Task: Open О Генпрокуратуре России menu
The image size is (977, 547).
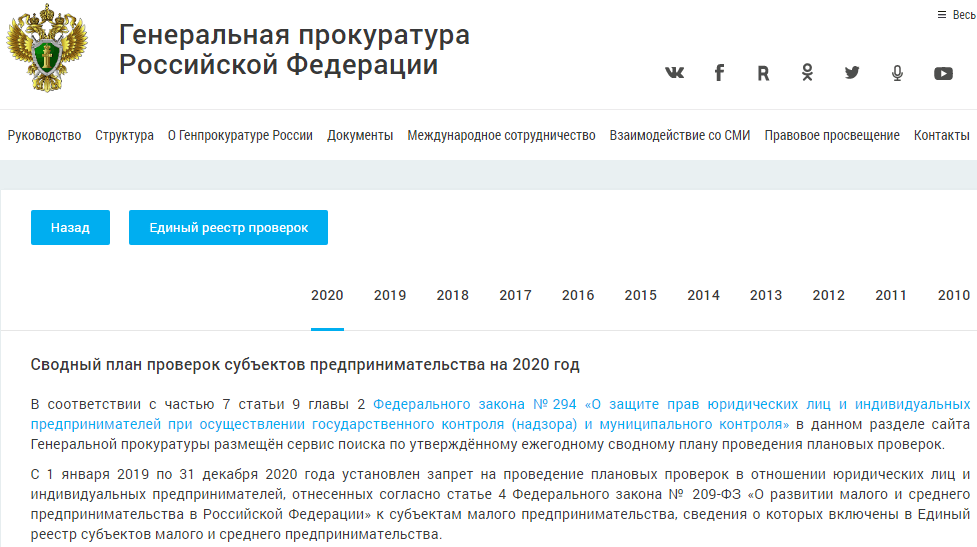Action: (x=240, y=135)
